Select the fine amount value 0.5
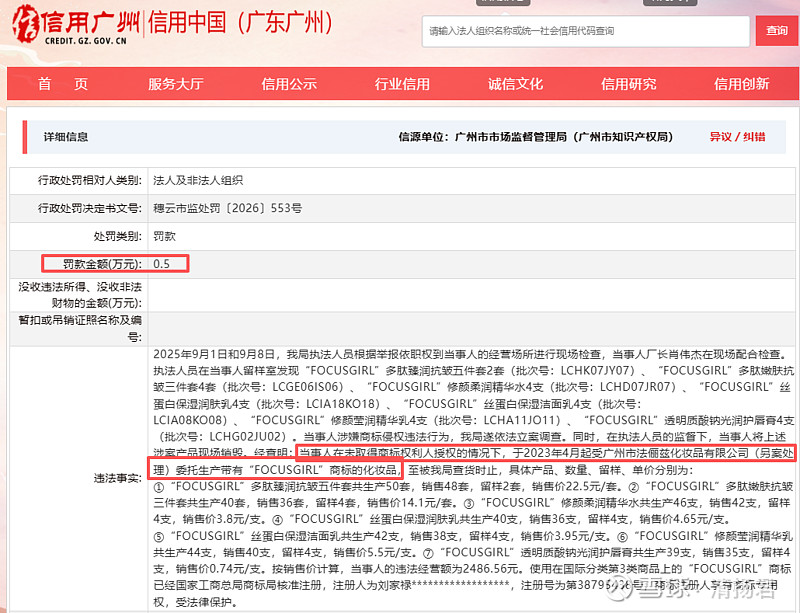 tap(161, 264)
